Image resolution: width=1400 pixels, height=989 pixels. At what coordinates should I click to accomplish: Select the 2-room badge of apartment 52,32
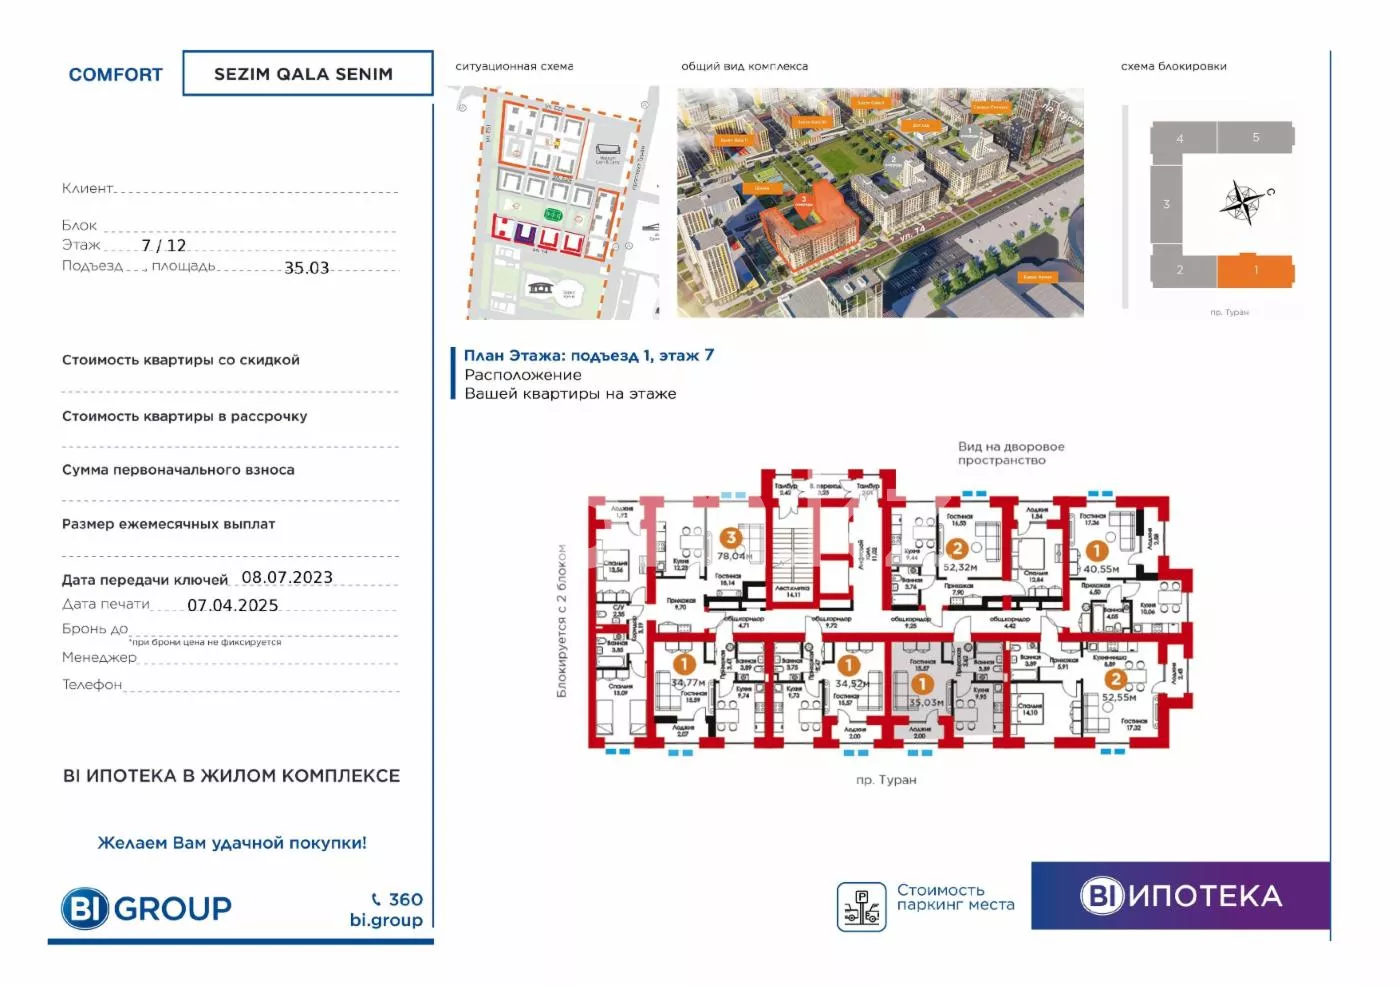957,548
